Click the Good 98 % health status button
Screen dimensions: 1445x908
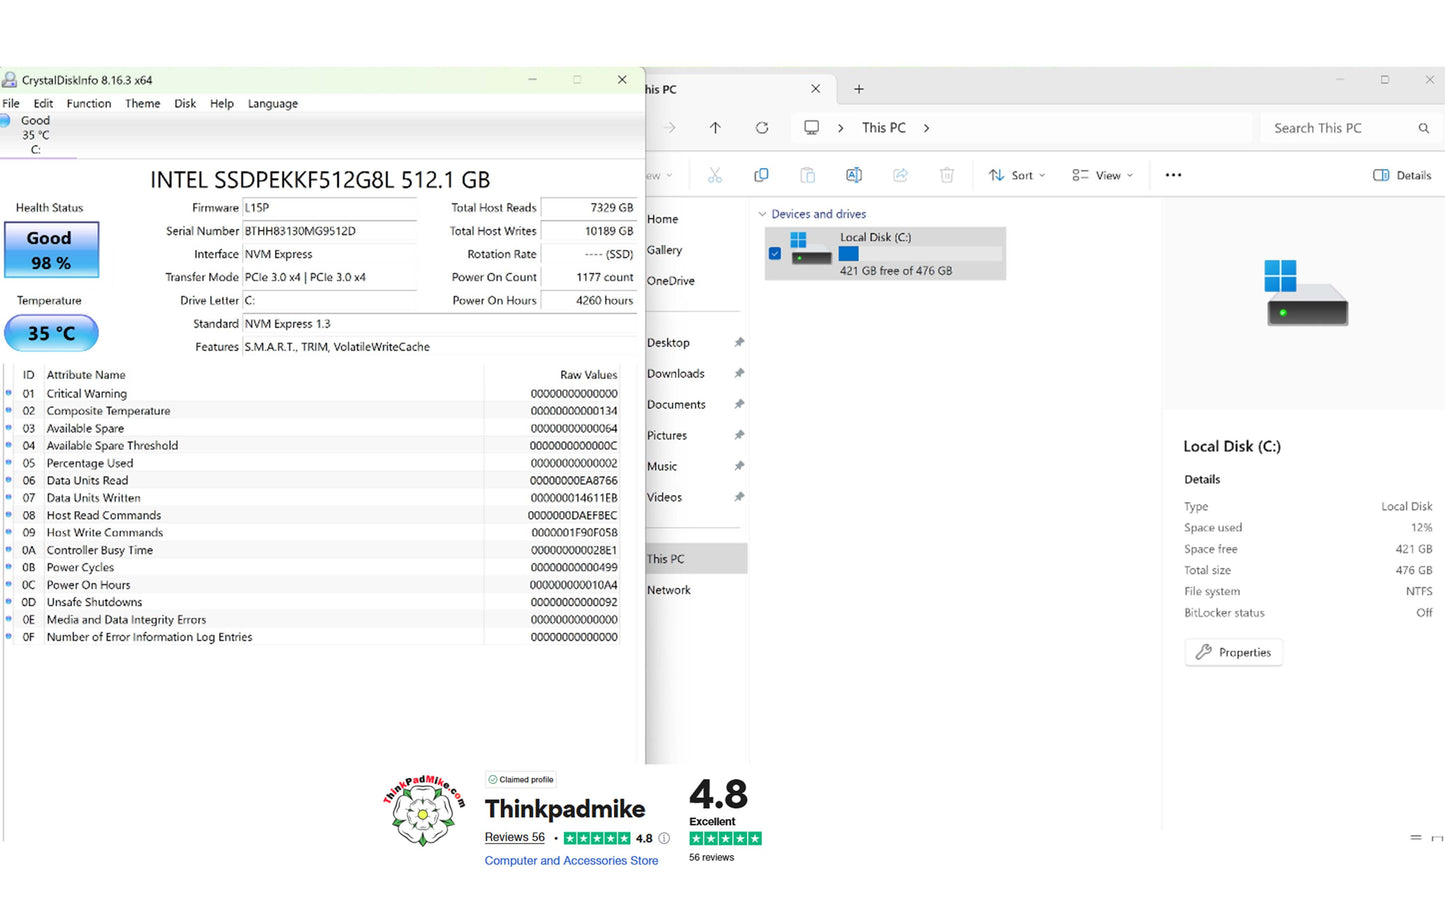(x=51, y=250)
